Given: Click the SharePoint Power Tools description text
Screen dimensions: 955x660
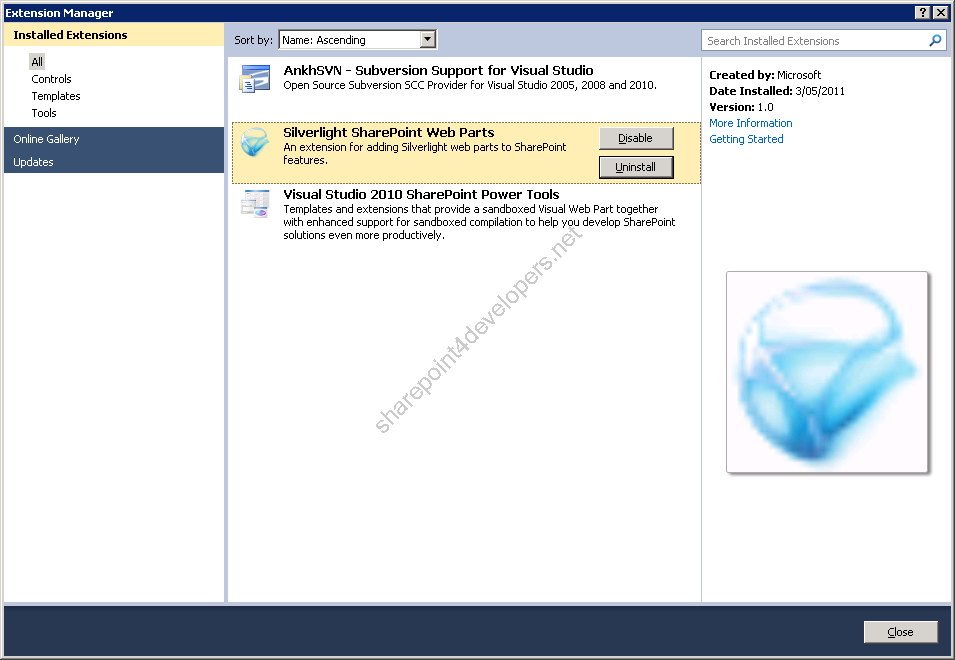Looking at the screenshot, I should 479,222.
